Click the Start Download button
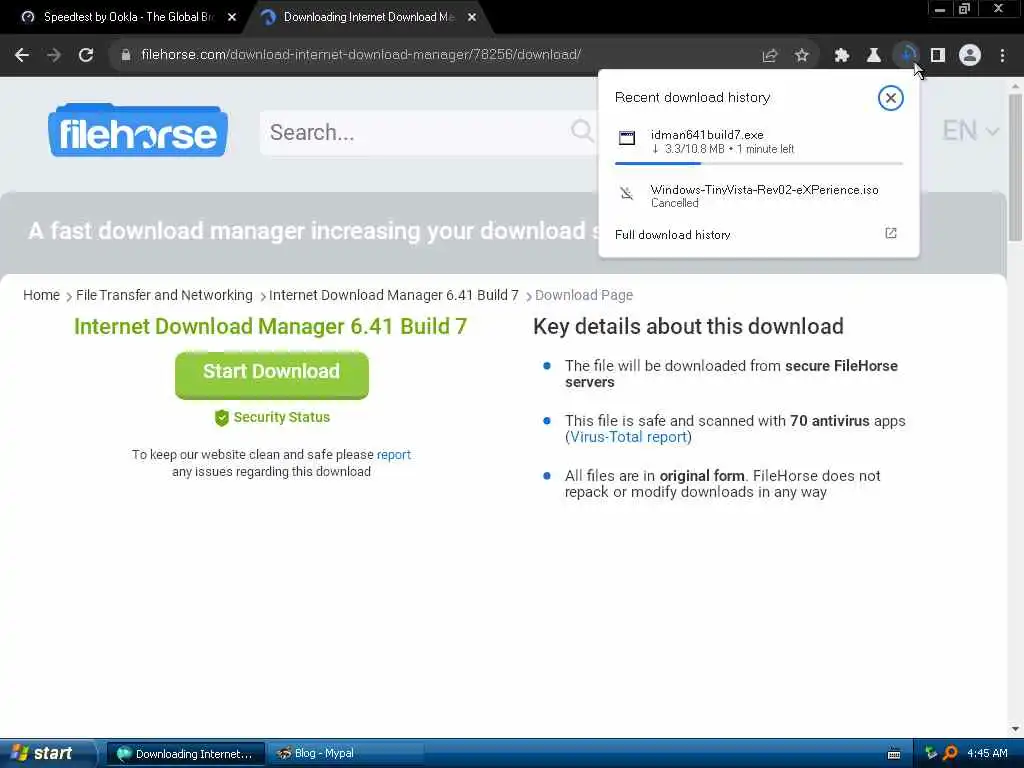Viewport: 1024px width, 768px height. (x=272, y=375)
